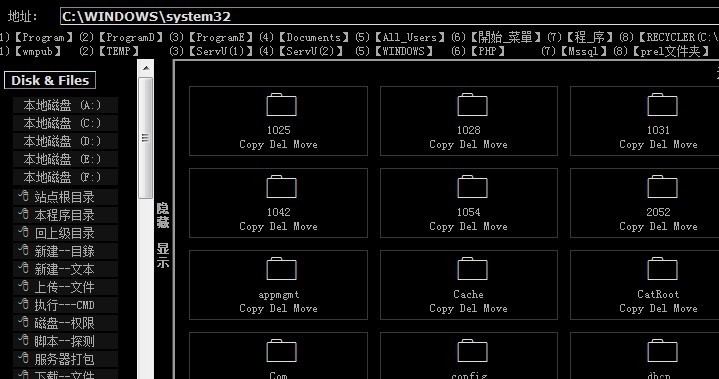Jump to shortcut (2)【ProgramD】
Image resolution: width=719 pixels, height=379 pixels.
point(122,38)
